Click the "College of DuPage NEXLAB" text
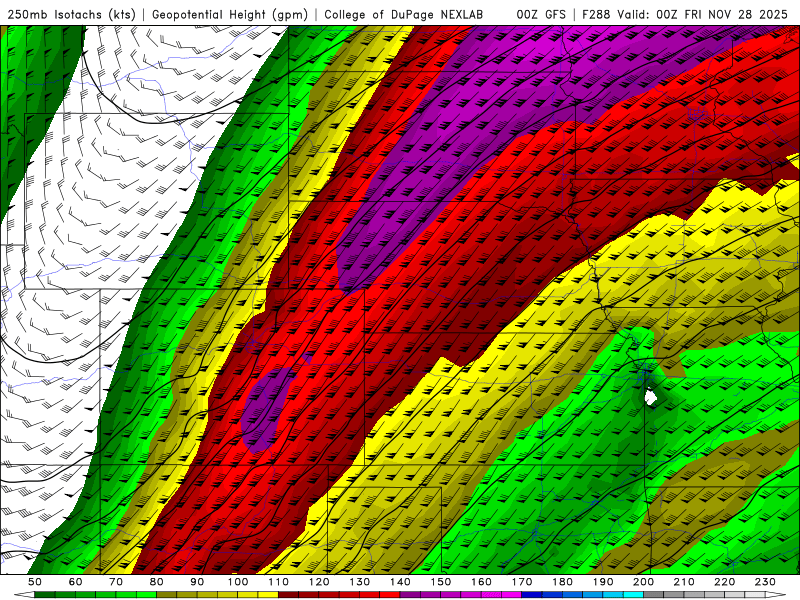The width and height of the screenshot is (800, 600). pyautogui.click(x=404, y=14)
